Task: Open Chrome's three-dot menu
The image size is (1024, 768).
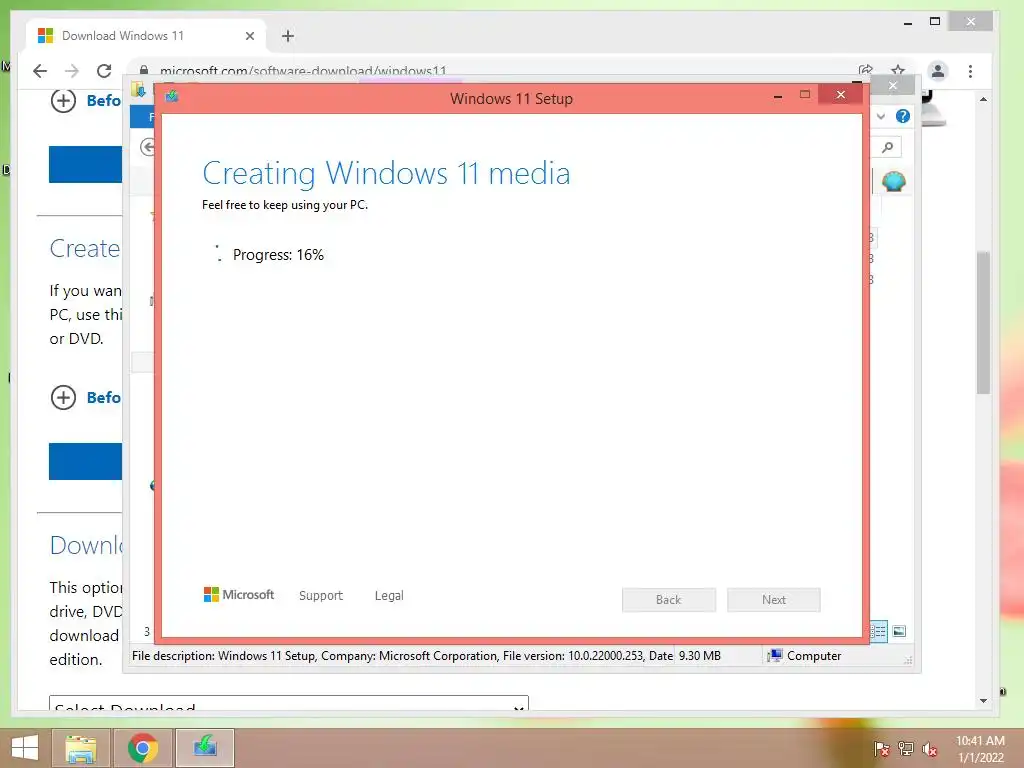Action: click(970, 71)
